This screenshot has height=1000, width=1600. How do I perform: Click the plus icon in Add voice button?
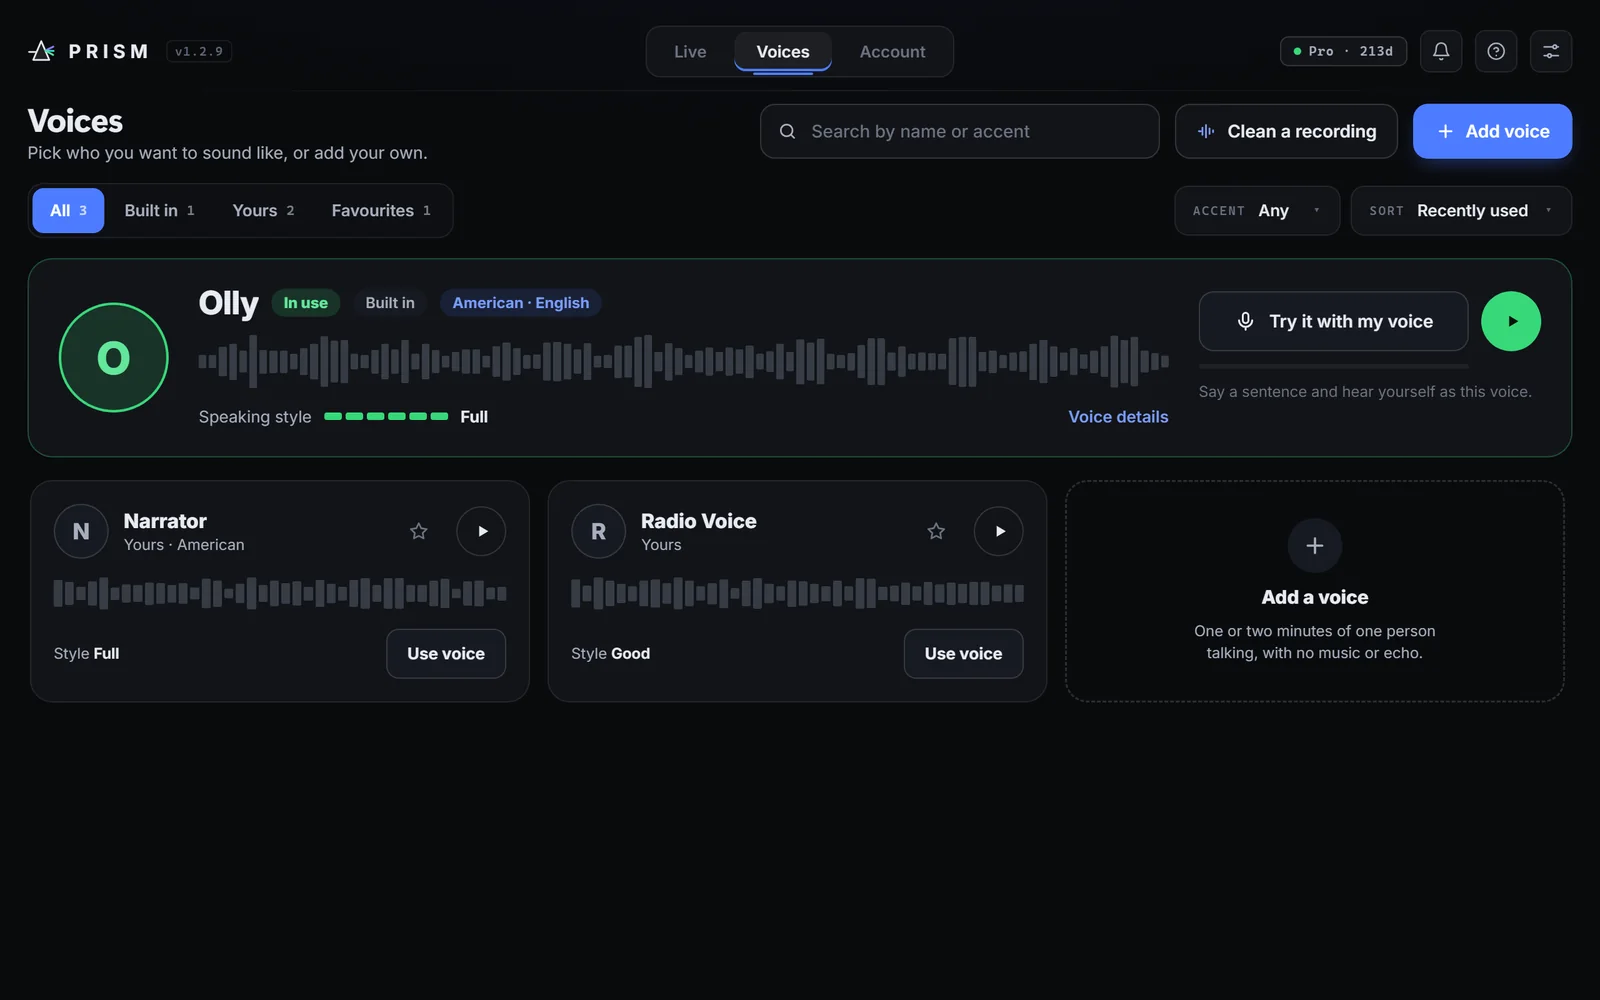[1445, 131]
